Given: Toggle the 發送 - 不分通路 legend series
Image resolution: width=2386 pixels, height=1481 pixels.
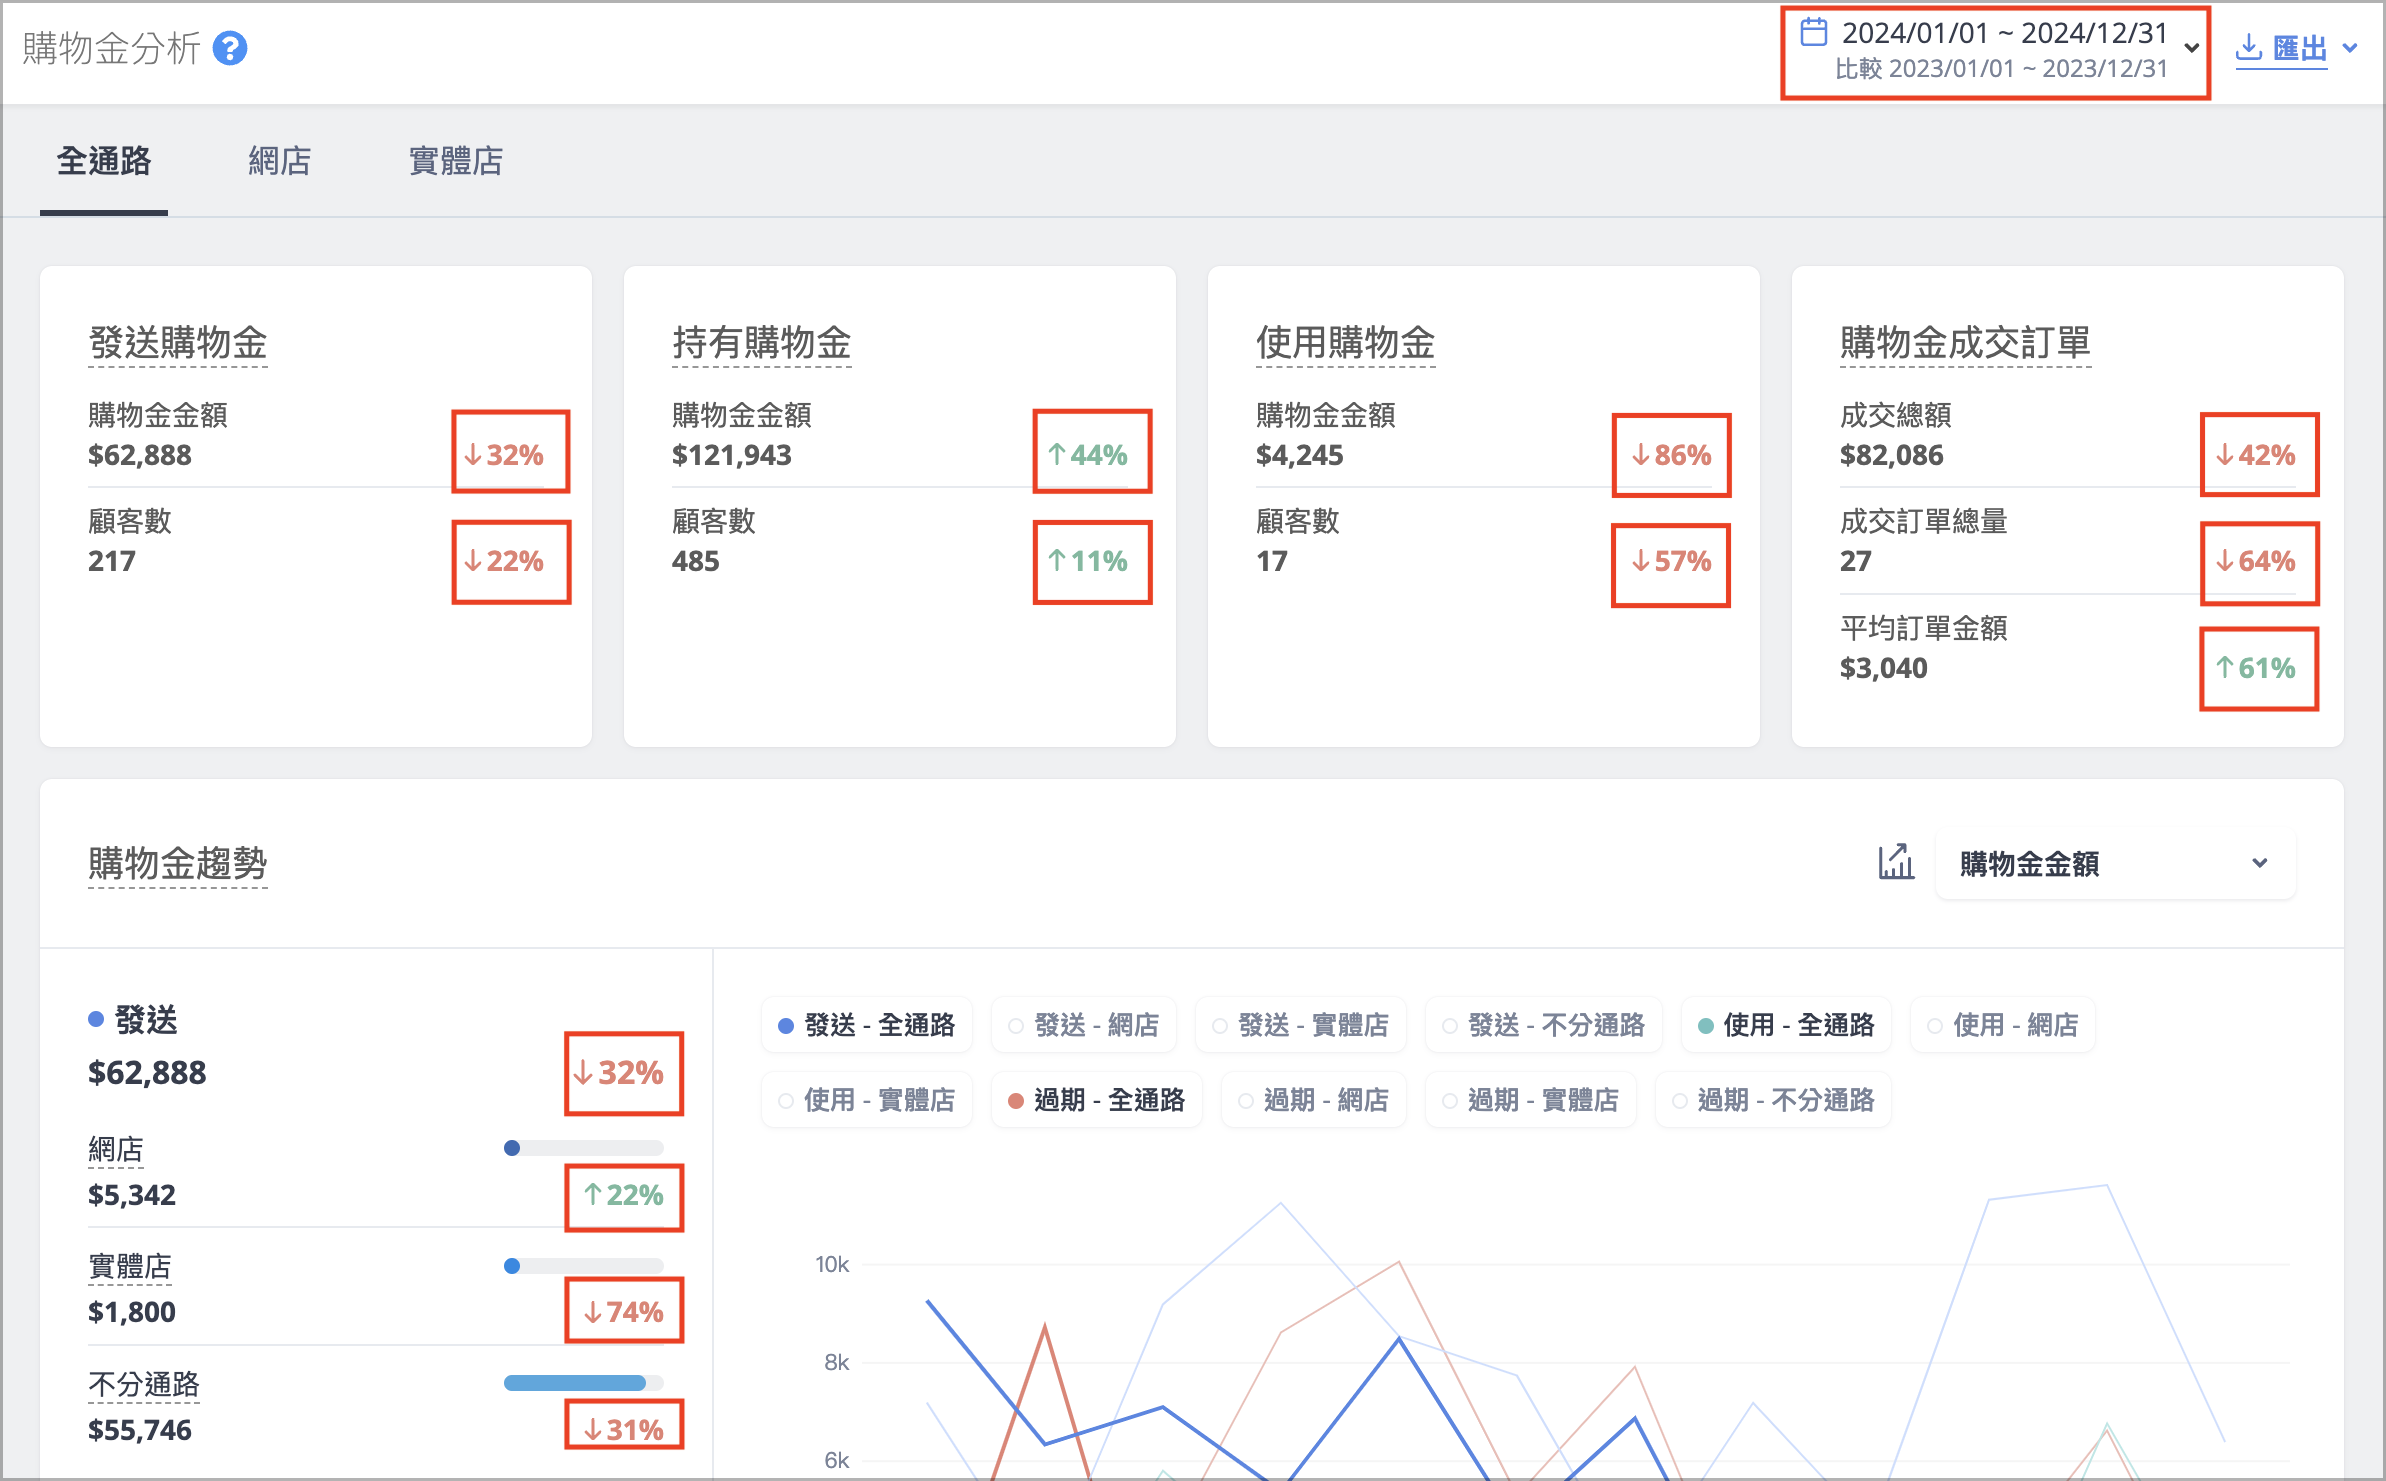Looking at the screenshot, I should point(1543,1025).
